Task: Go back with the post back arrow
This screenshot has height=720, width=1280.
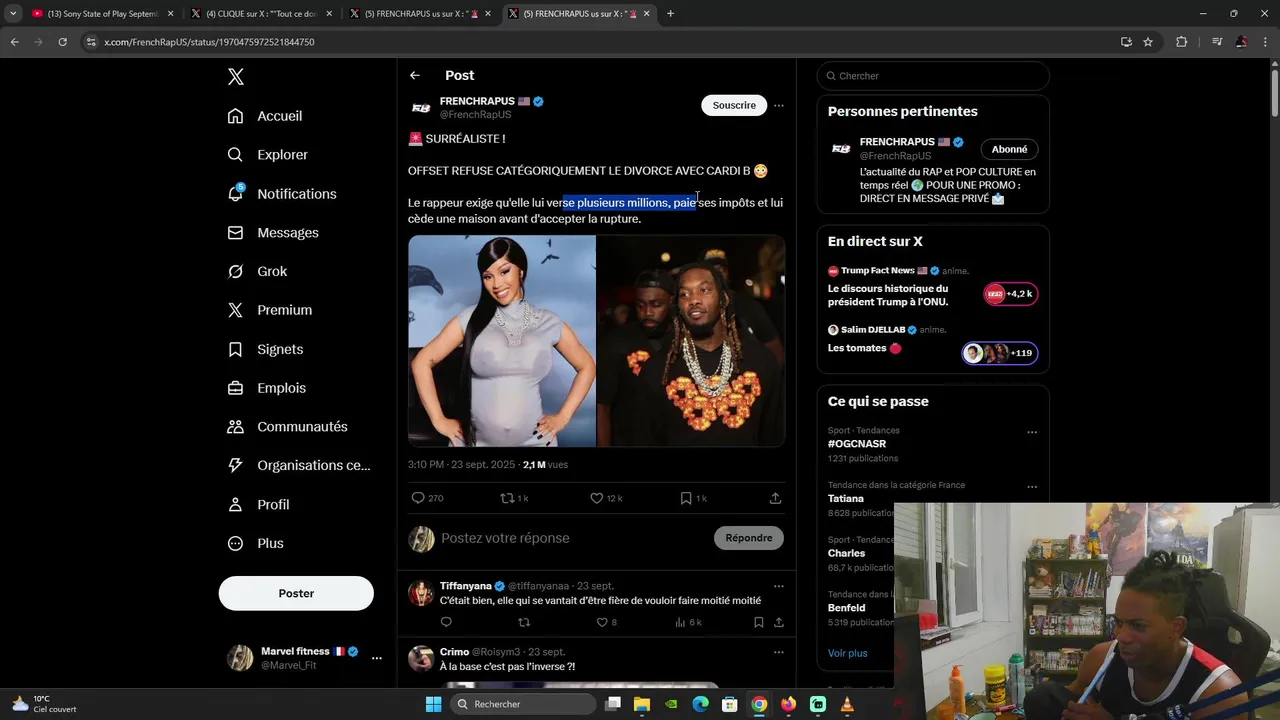Action: click(414, 75)
